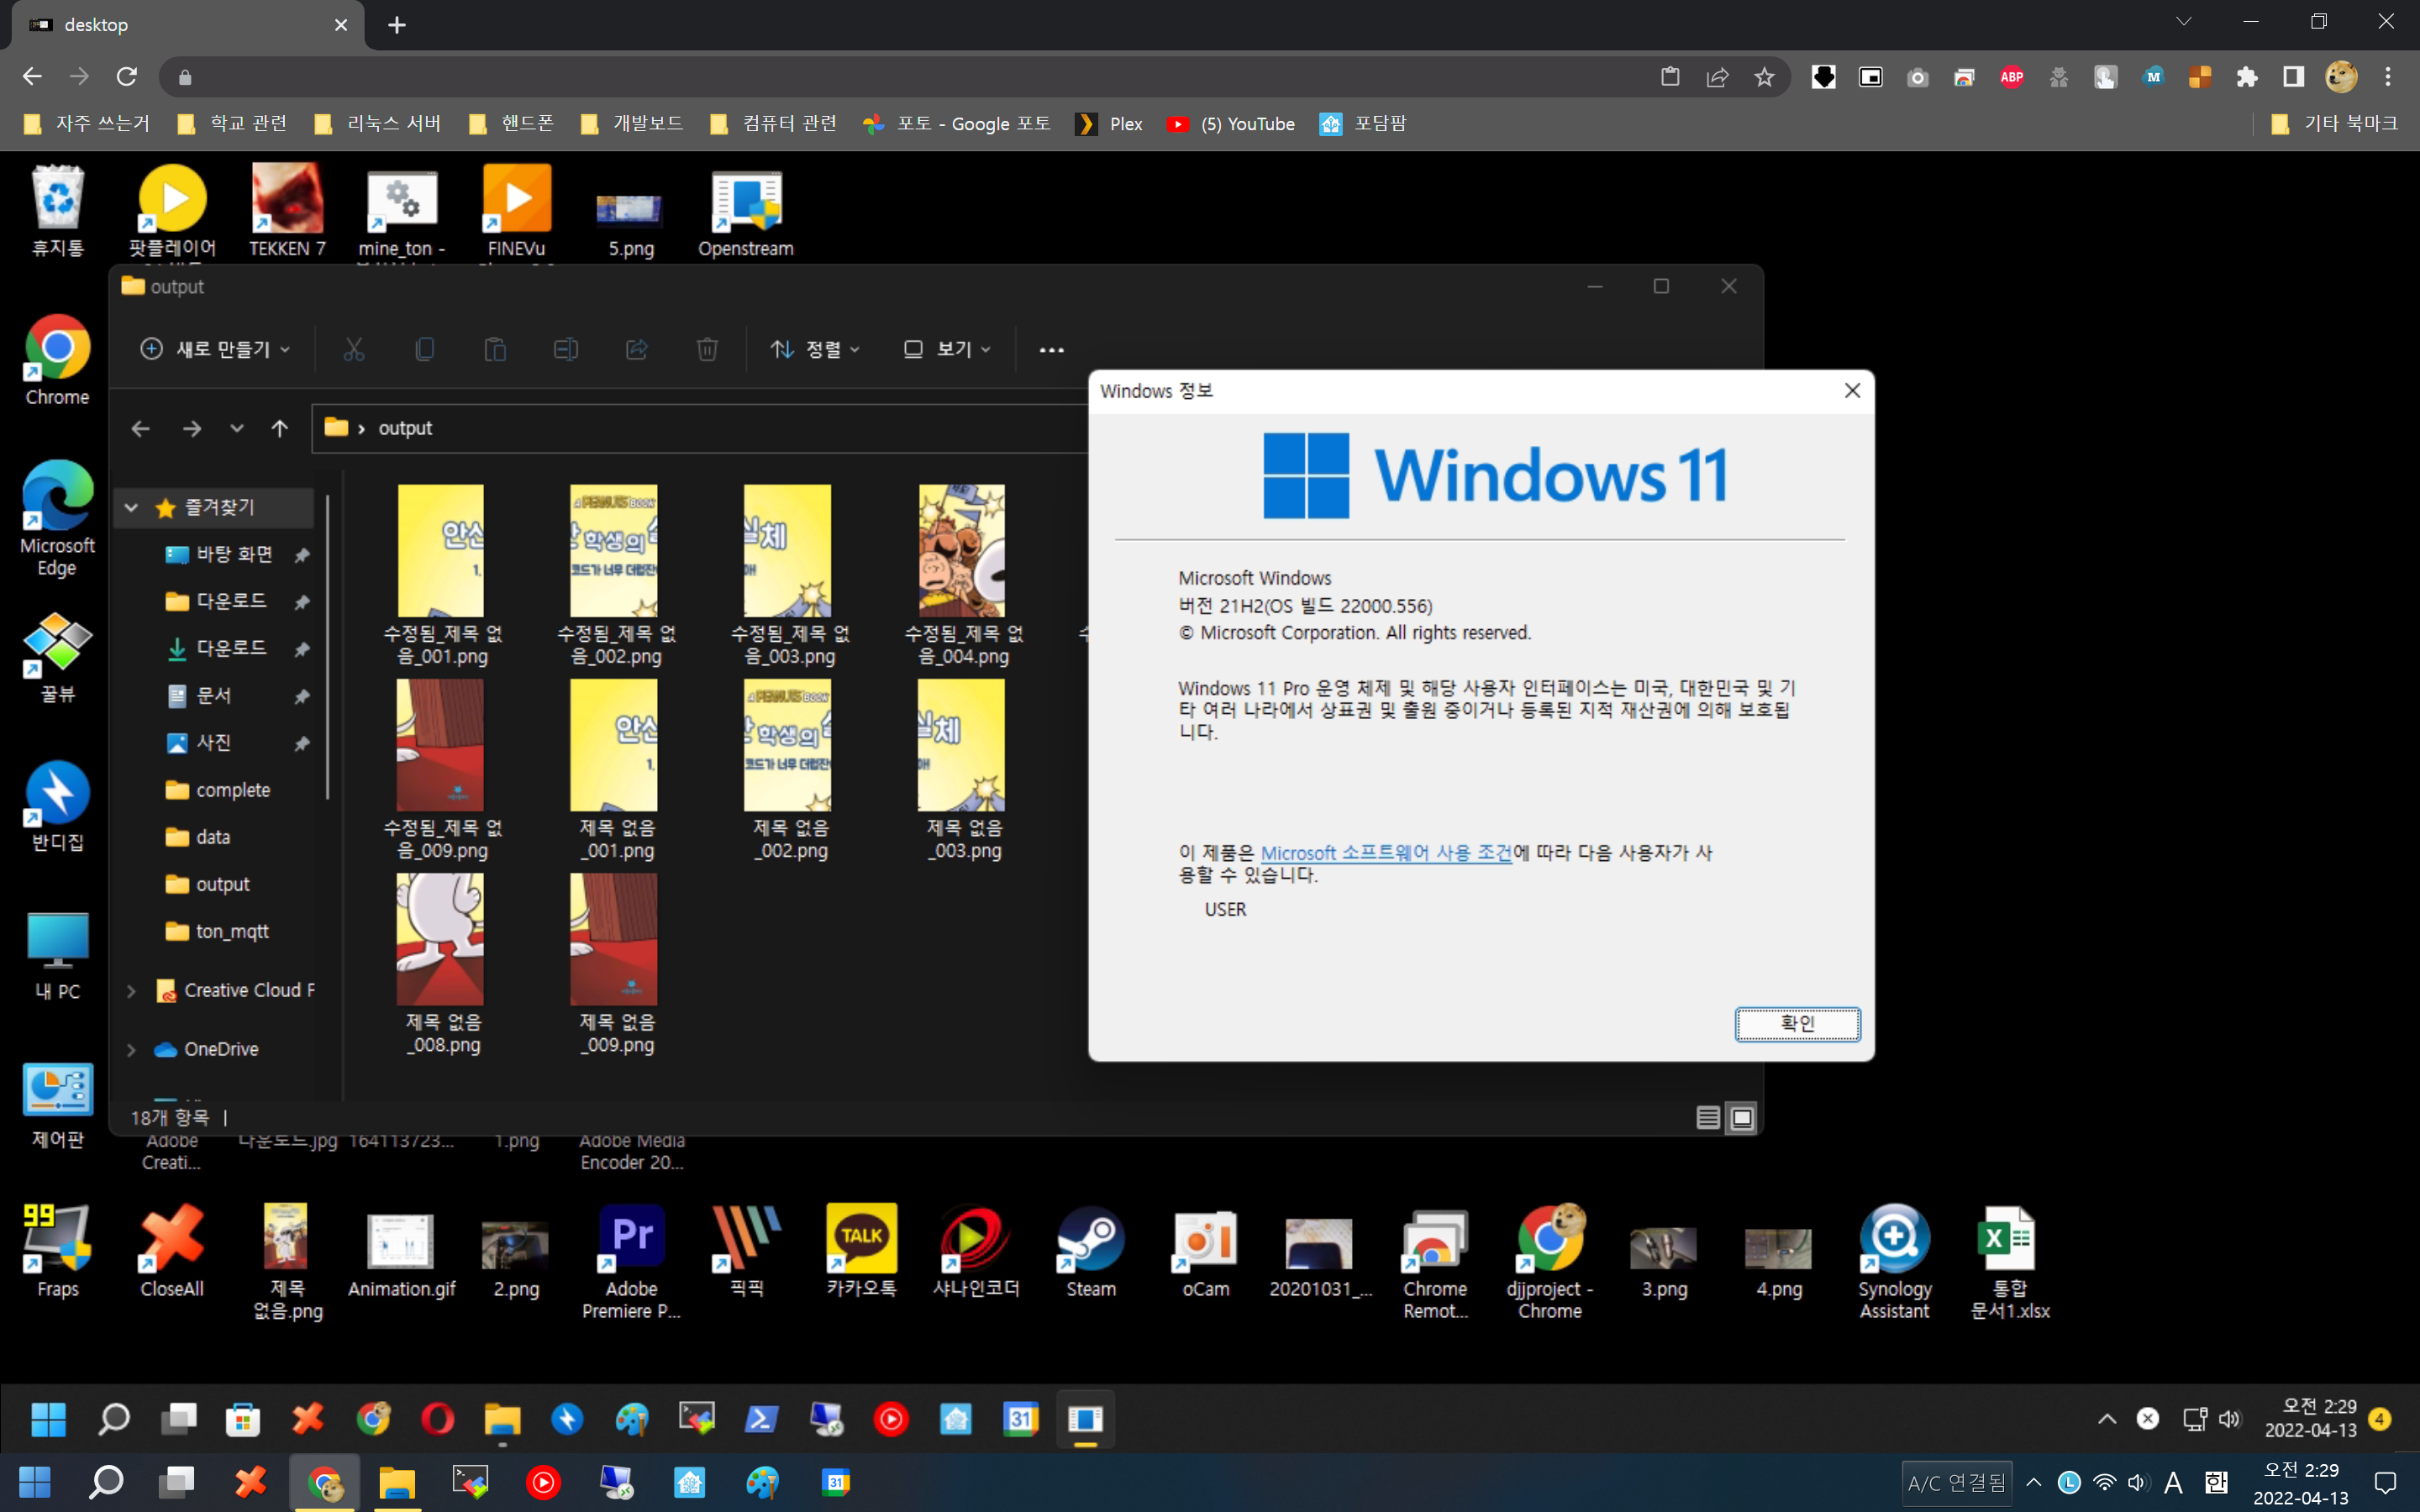This screenshot has height=1512, width=2420.
Task: Open the Microsoft 소프트웨어 사용 조건 link
Action: coord(1385,853)
